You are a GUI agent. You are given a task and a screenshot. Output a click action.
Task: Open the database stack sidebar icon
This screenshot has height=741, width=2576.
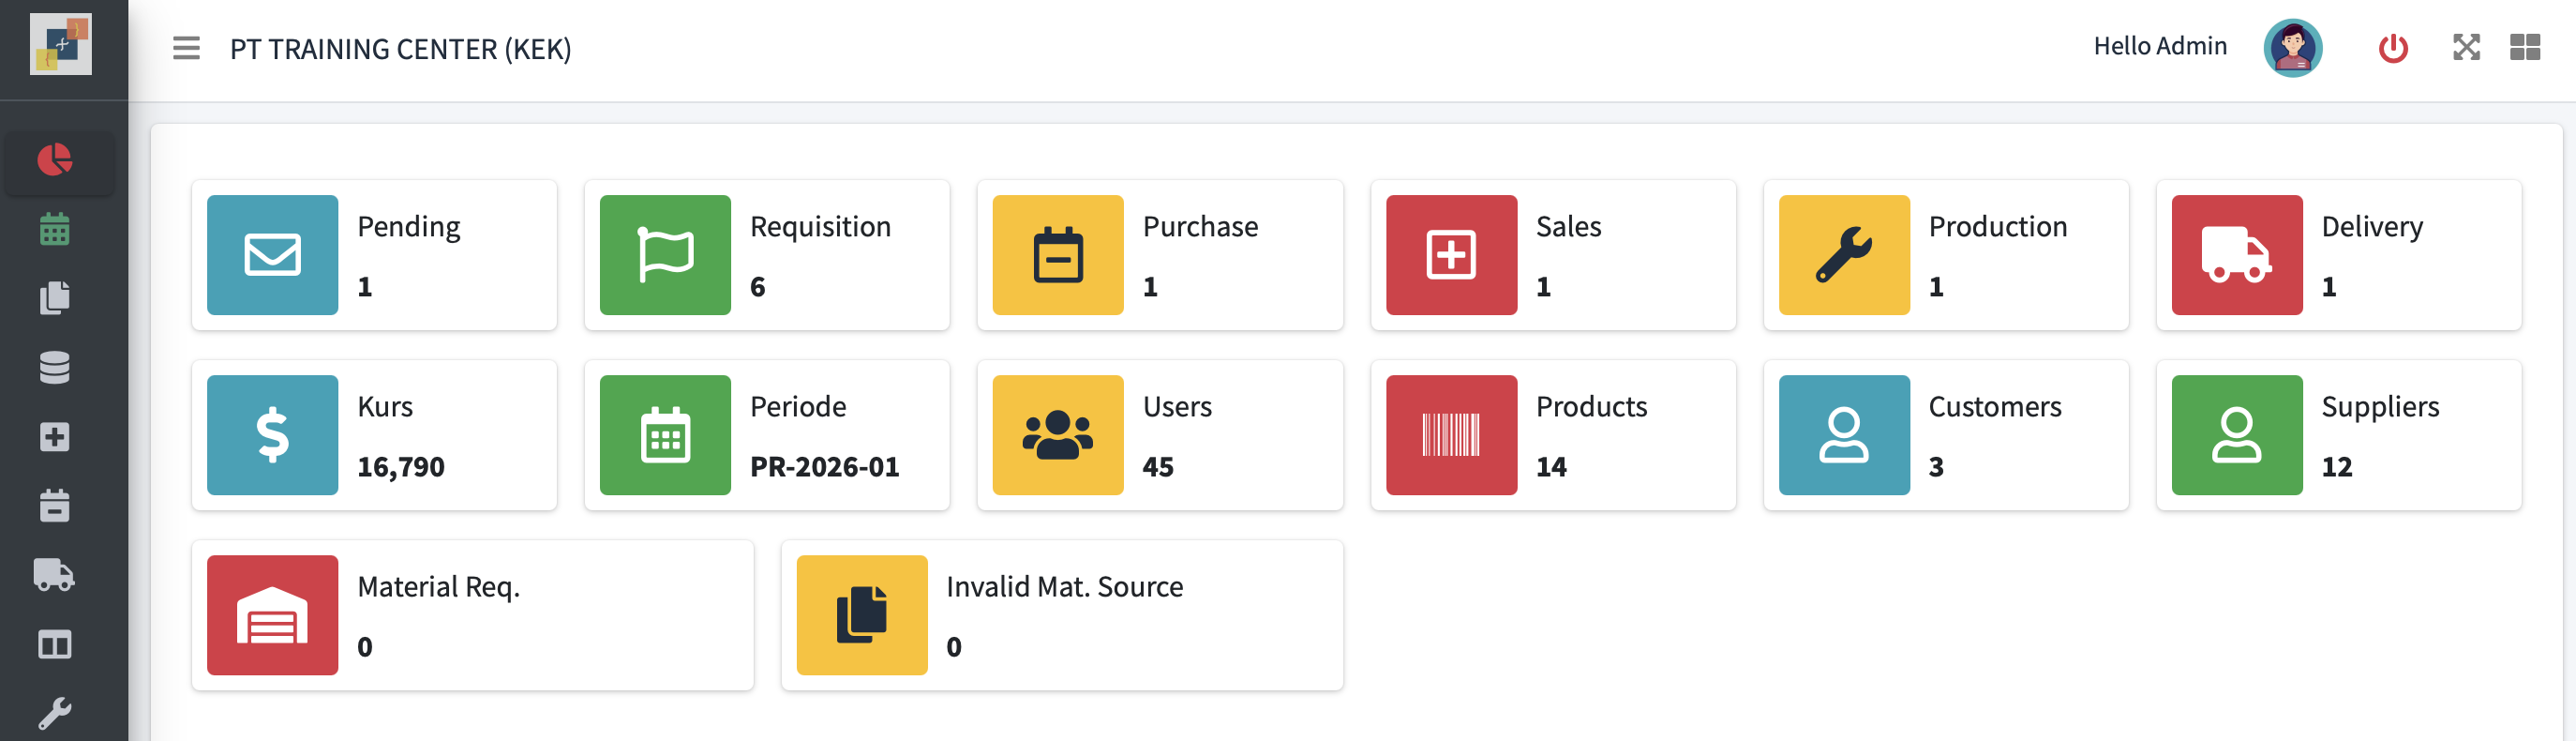click(x=55, y=367)
